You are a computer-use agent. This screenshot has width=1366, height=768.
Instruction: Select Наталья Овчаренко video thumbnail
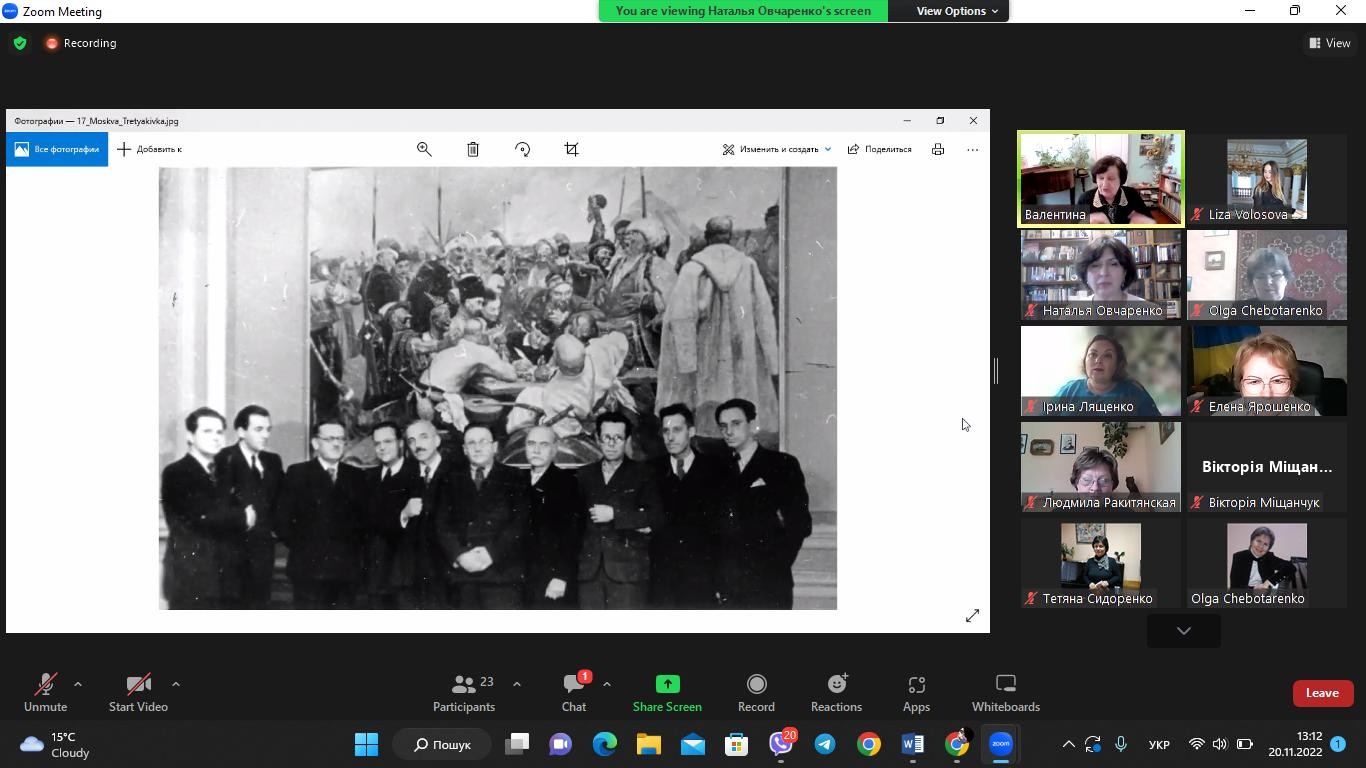[1101, 275]
